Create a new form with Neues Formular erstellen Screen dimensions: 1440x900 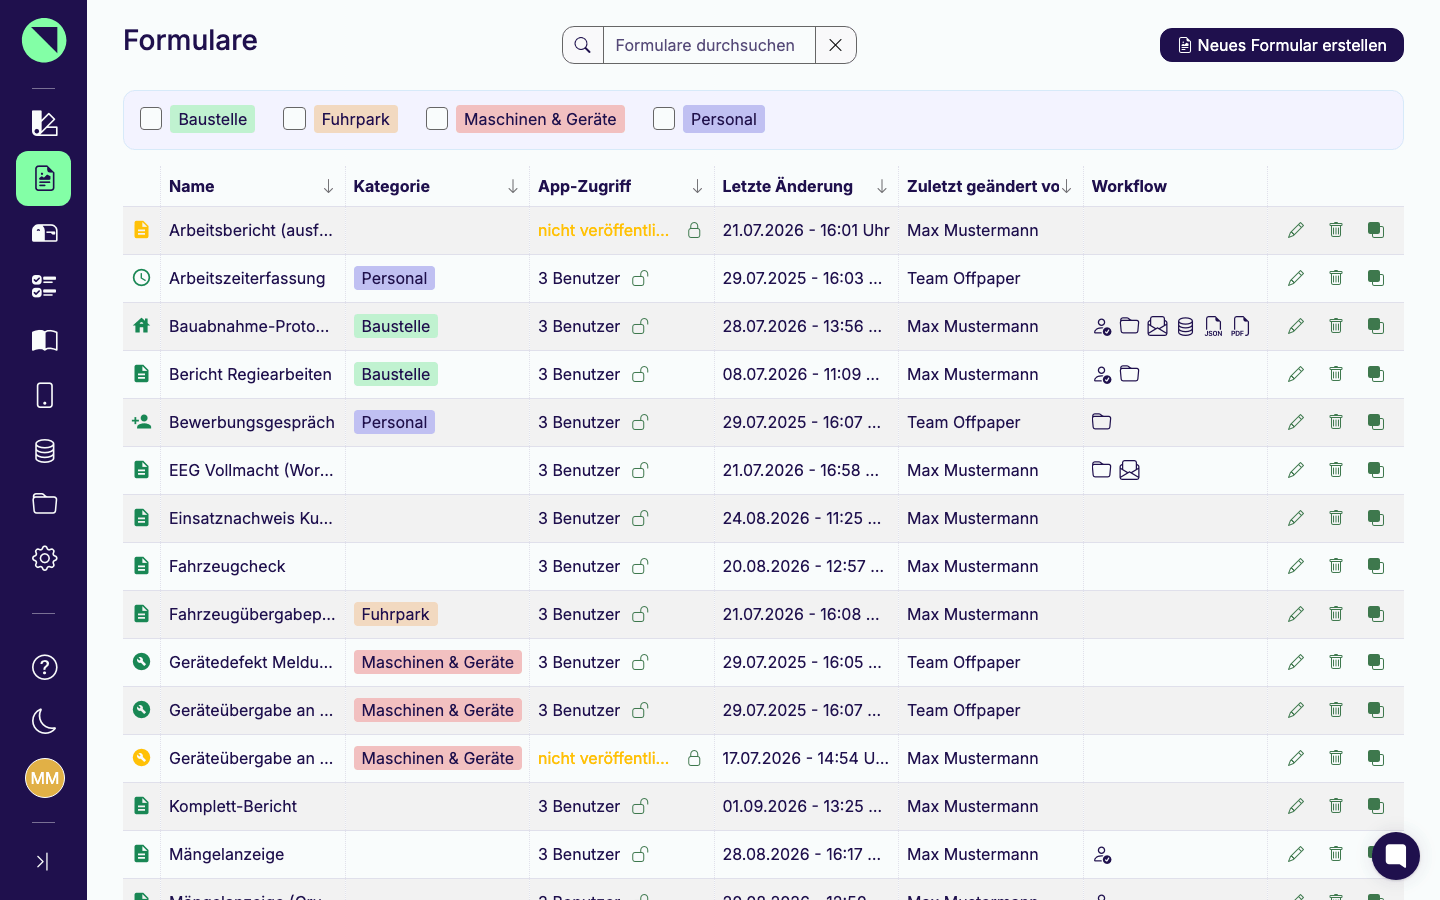(1281, 45)
